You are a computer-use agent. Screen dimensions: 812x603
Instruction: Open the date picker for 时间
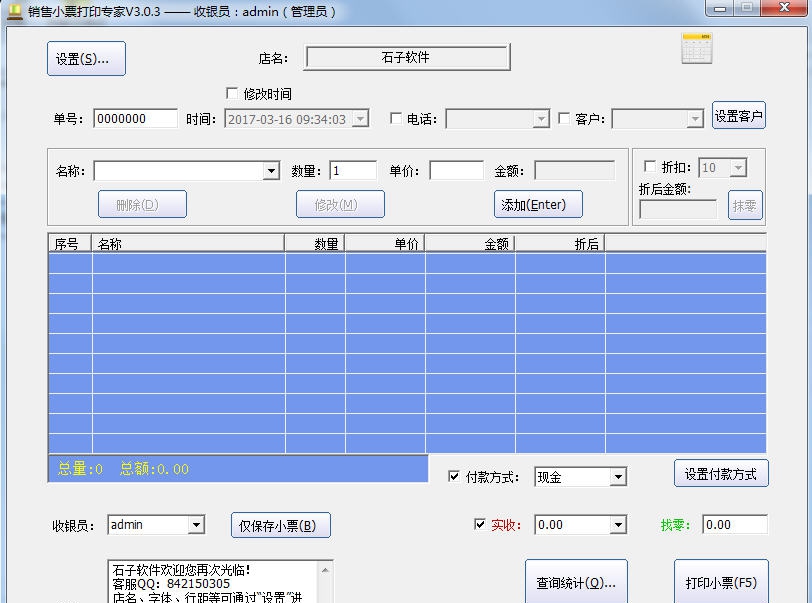click(x=358, y=117)
